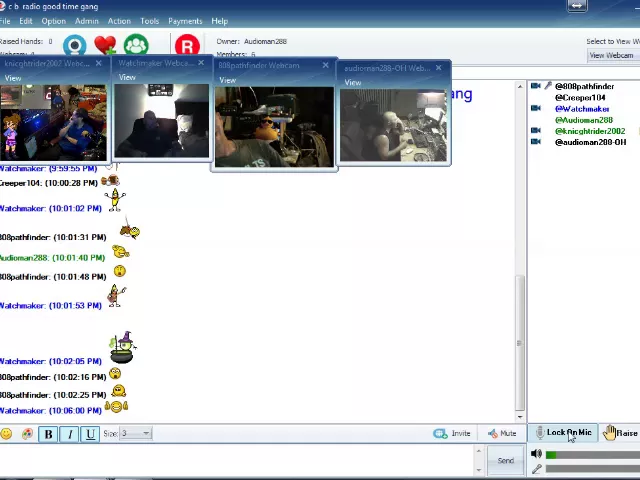Open the Admin menu
Image resolution: width=640 pixels, height=480 pixels.
(87, 21)
